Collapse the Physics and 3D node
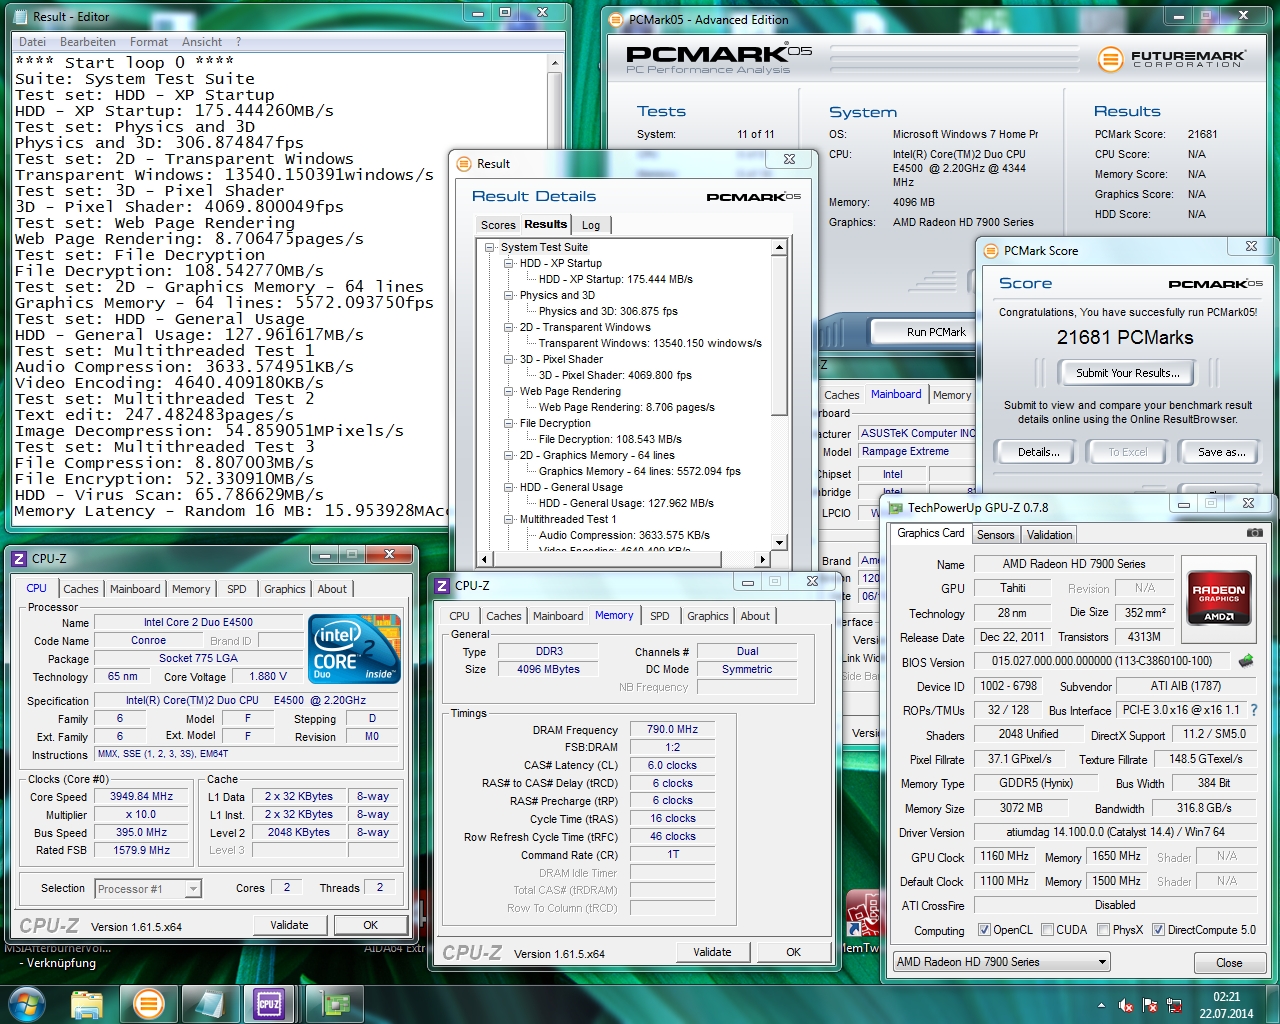 pyautogui.click(x=509, y=295)
